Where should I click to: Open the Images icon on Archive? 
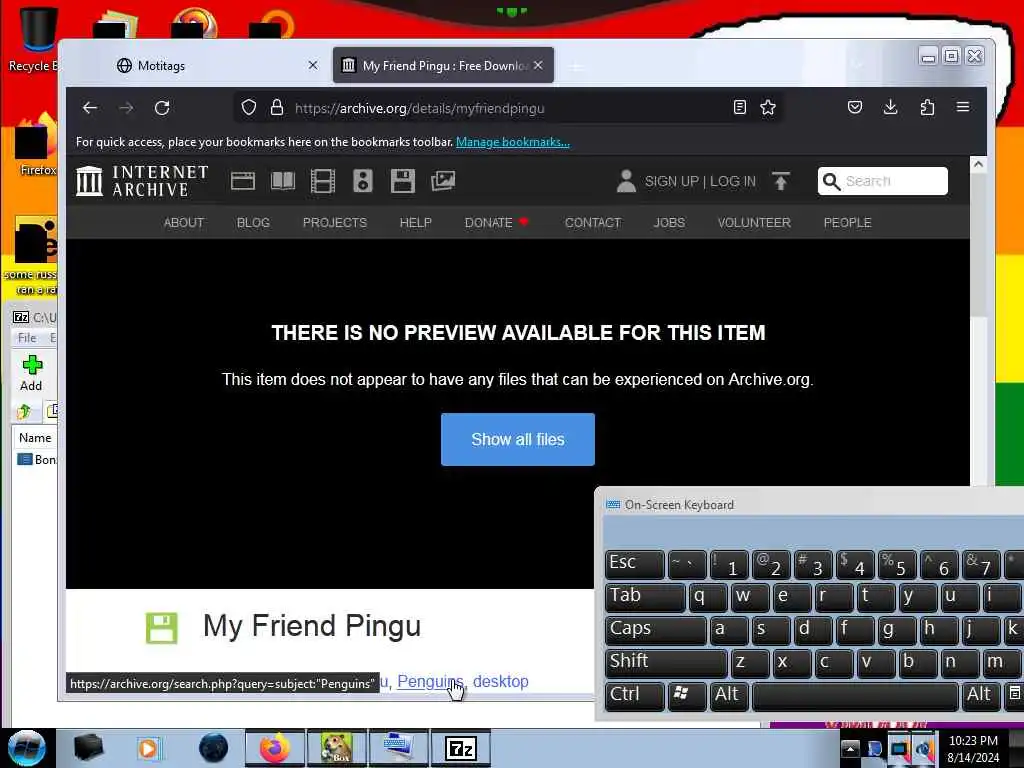pyautogui.click(x=443, y=181)
